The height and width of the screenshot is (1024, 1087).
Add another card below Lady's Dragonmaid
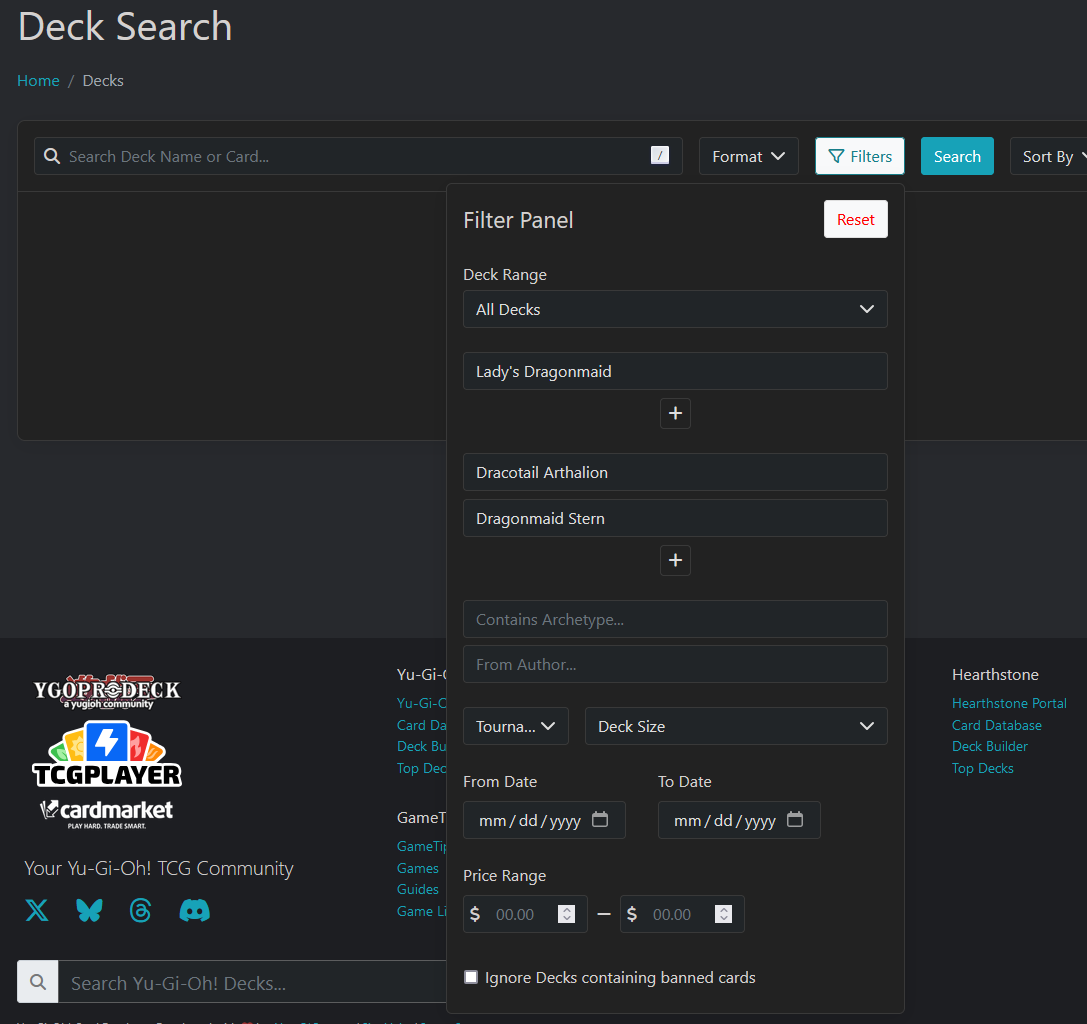675,413
